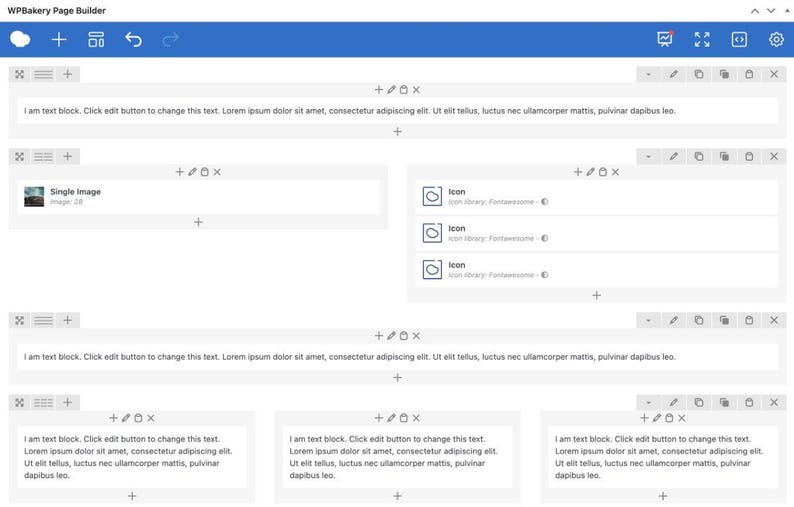Image resolution: width=794 pixels, height=507 pixels.
Task: Delete the third row
Action: tap(774, 321)
